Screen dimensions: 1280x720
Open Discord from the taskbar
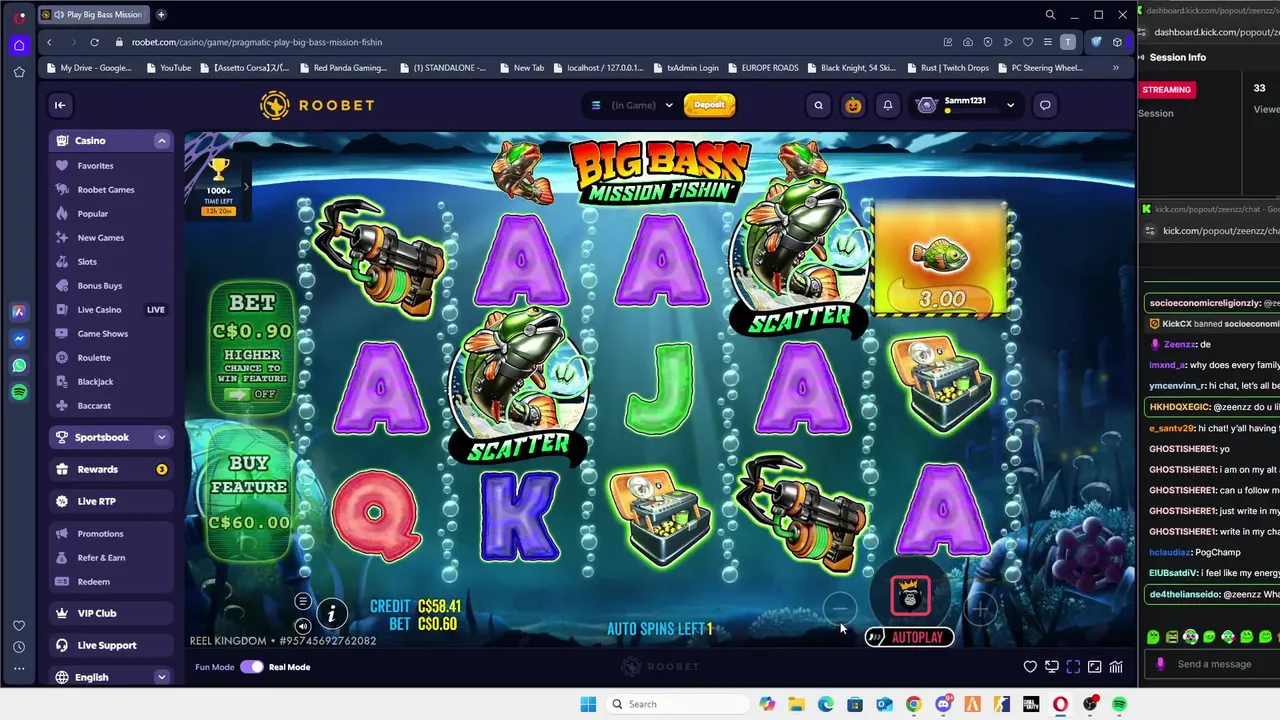coord(943,704)
